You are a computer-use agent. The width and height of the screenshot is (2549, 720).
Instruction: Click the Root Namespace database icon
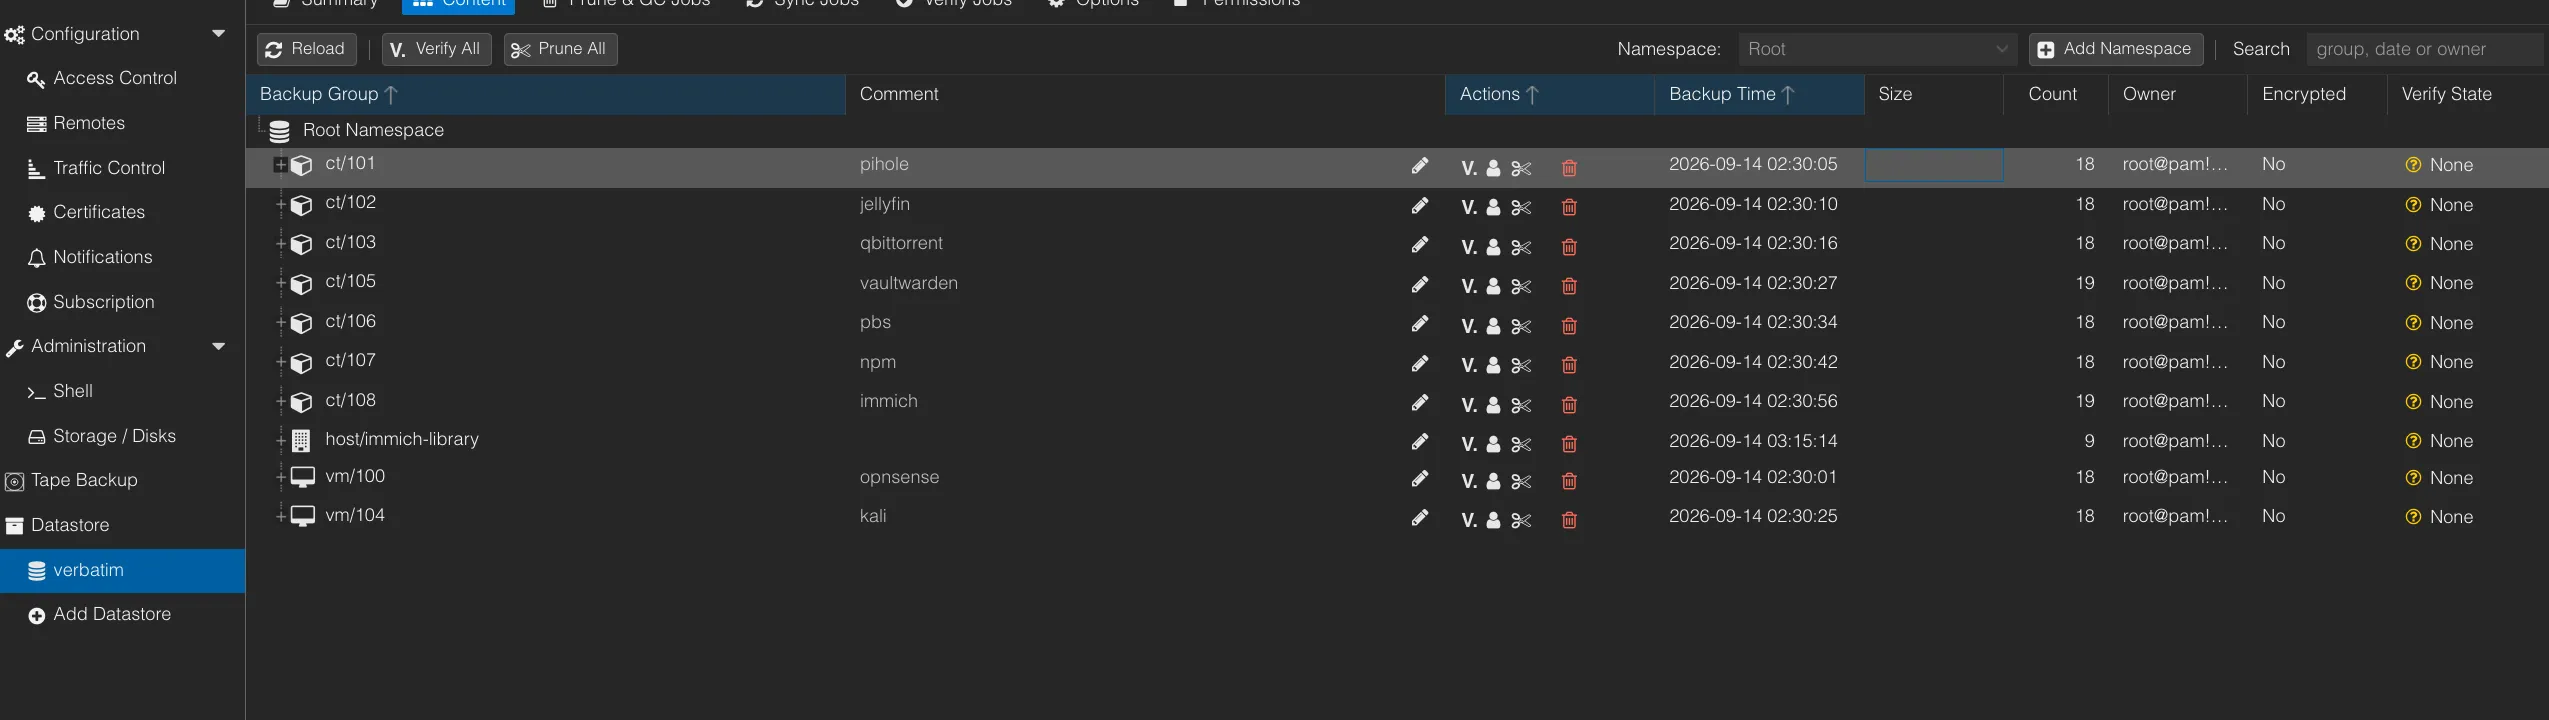[x=280, y=131]
